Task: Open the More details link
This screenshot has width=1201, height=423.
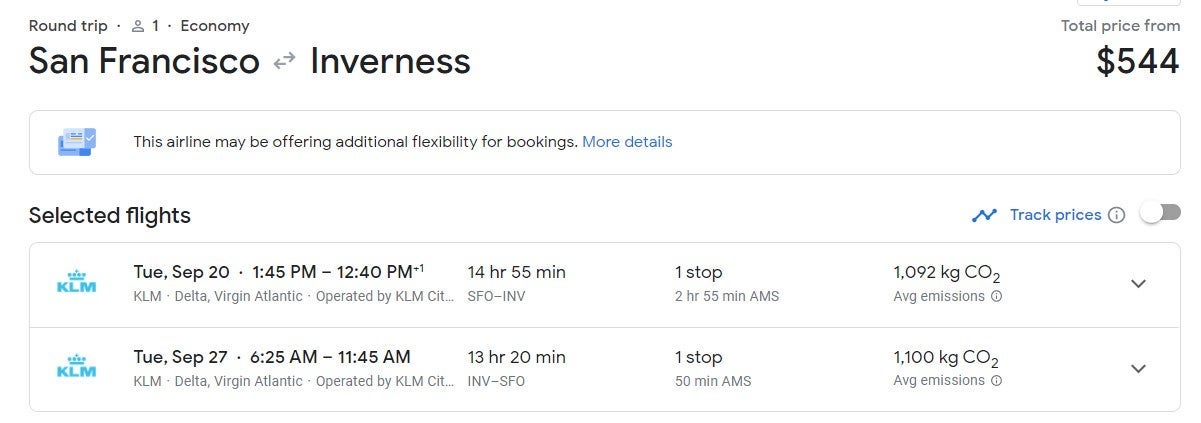Action: tap(627, 142)
